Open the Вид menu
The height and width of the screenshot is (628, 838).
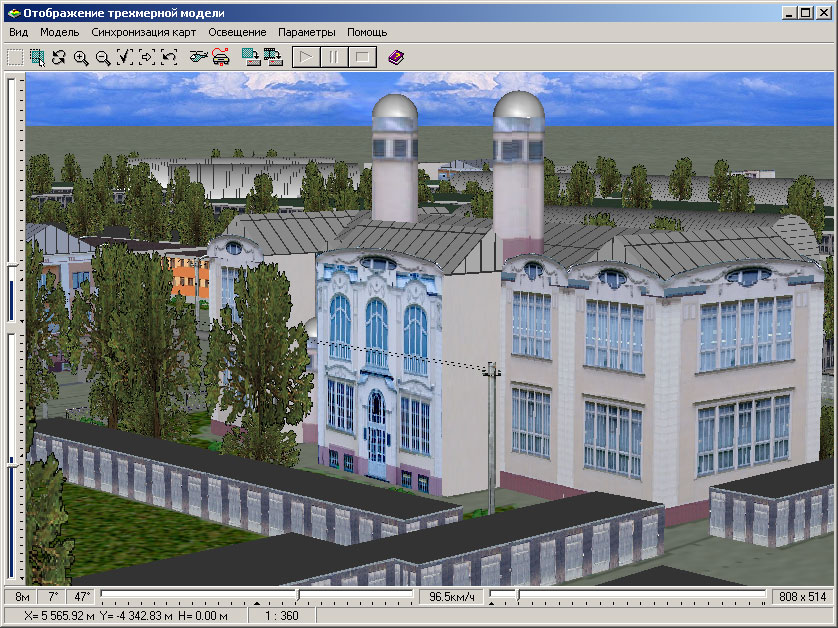[19, 32]
